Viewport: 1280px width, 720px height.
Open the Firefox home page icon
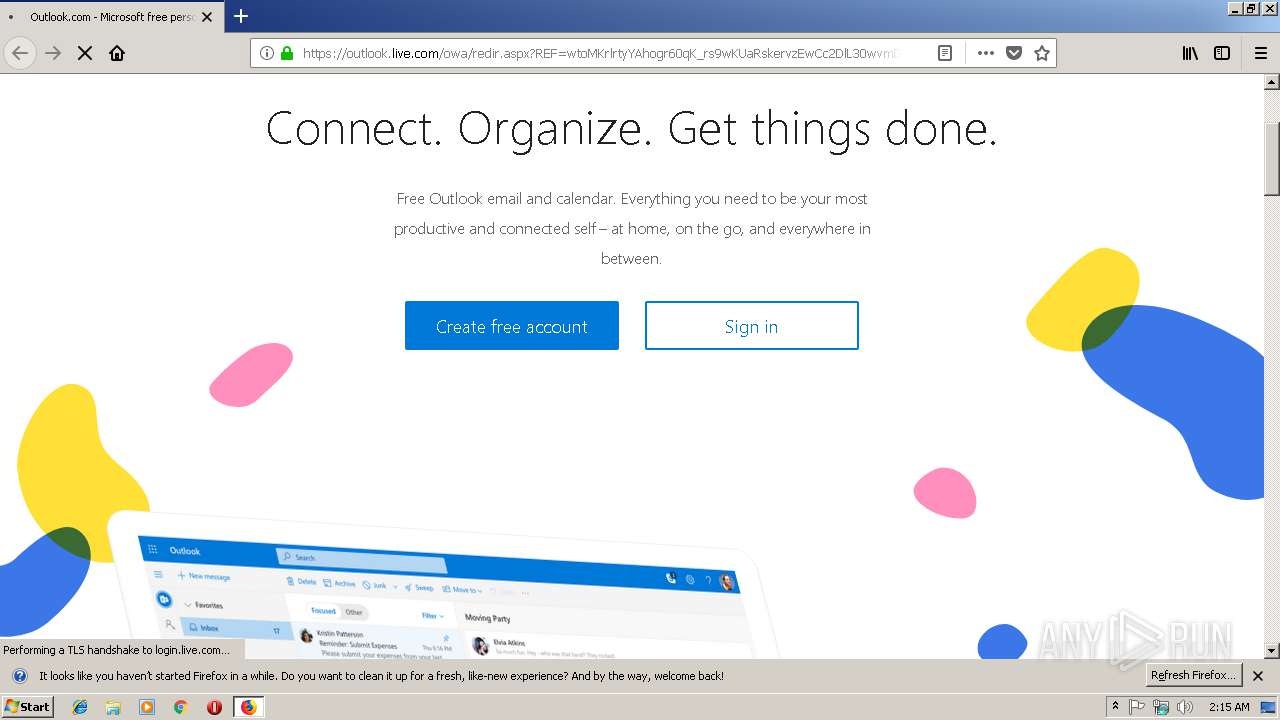[117, 53]
